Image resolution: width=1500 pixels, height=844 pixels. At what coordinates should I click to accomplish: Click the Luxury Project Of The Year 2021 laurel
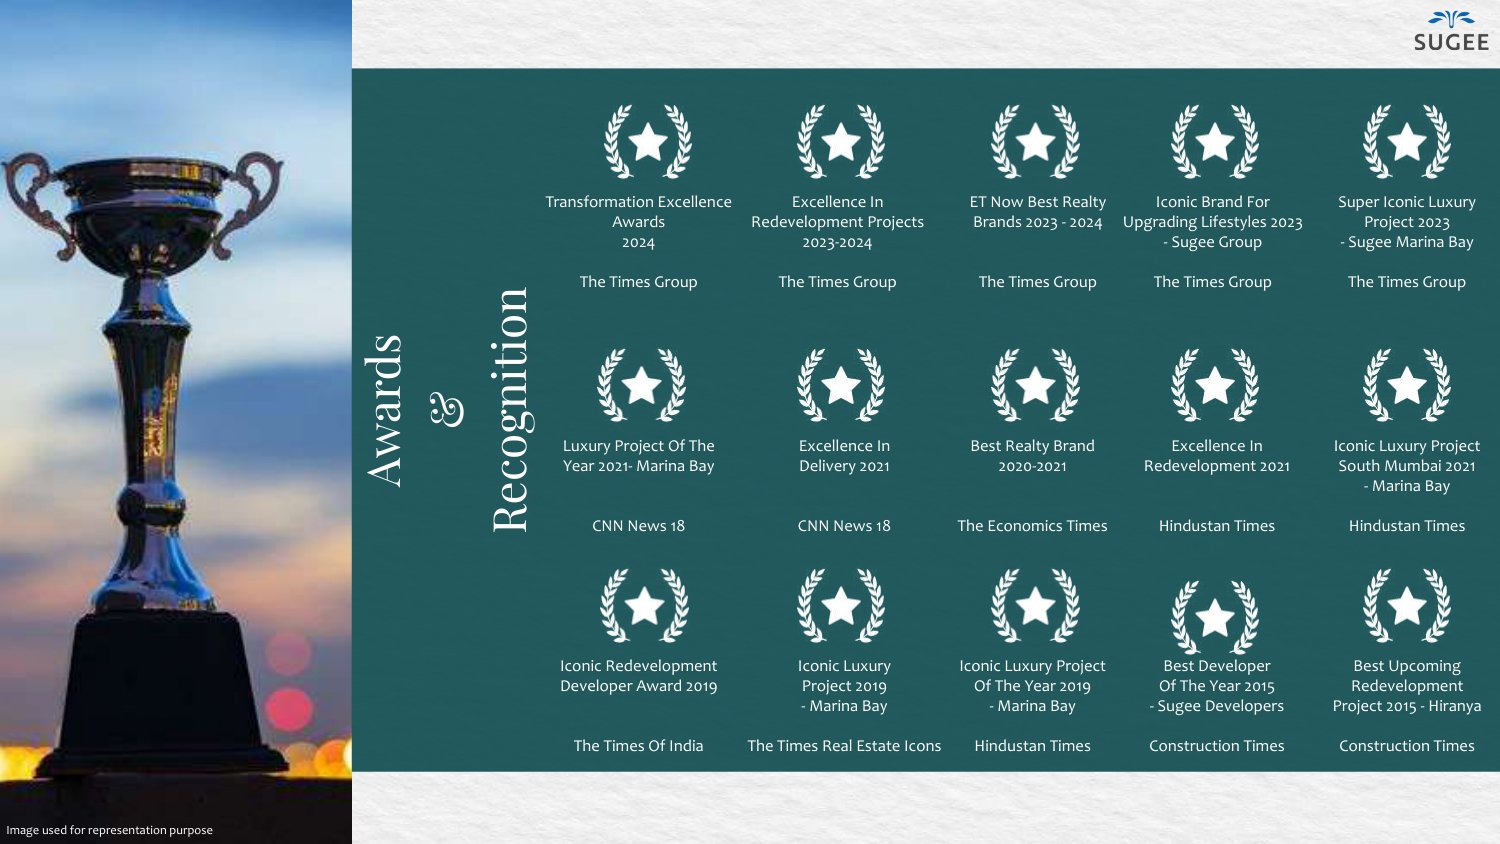tap(642, 385)
